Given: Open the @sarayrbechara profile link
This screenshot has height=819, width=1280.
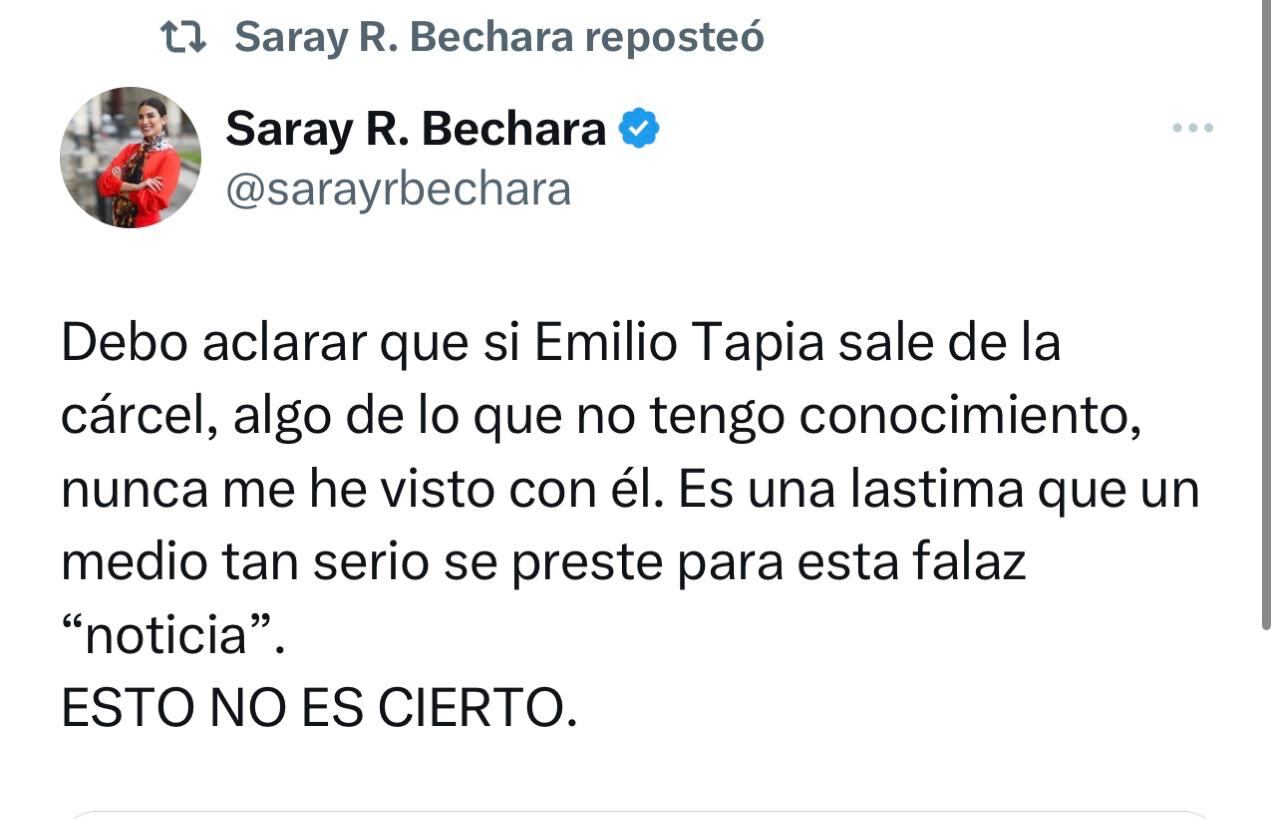Looking at the screenshot, I should coord(396,189).
